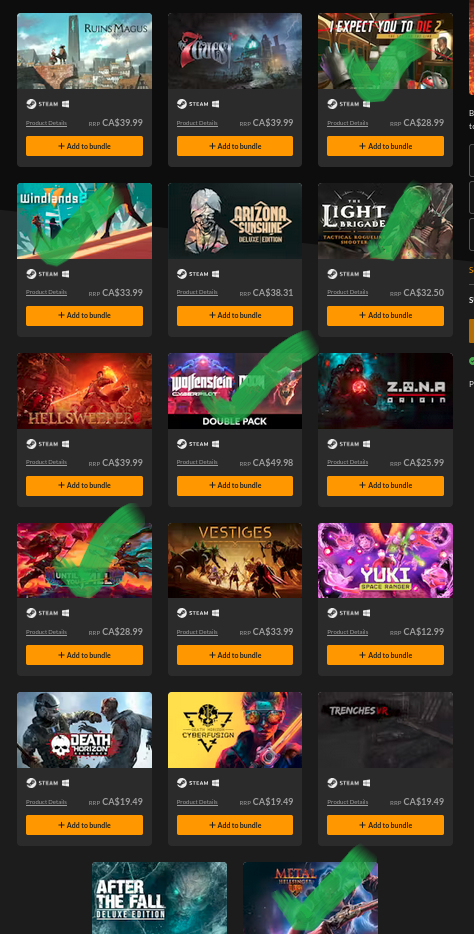Click the Windows icon under Yuki Space Ranger
Screen dimensions: 474x934
pyautogui.click(x=366, y=613)
